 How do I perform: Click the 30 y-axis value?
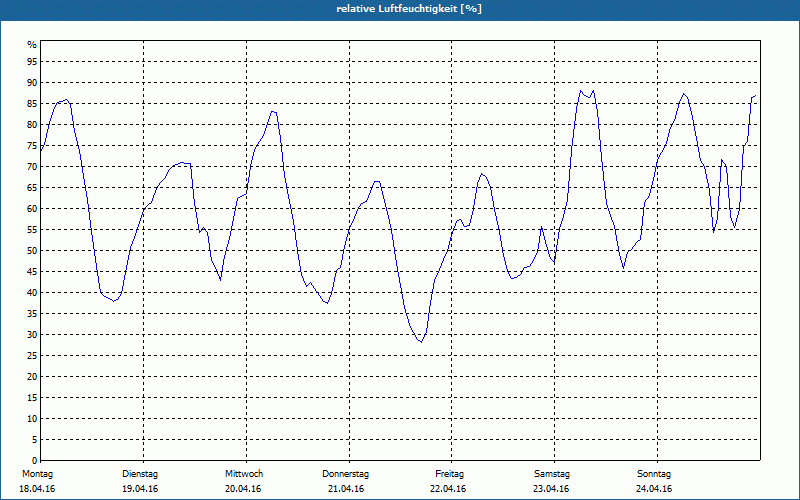[x=32, y=335]
